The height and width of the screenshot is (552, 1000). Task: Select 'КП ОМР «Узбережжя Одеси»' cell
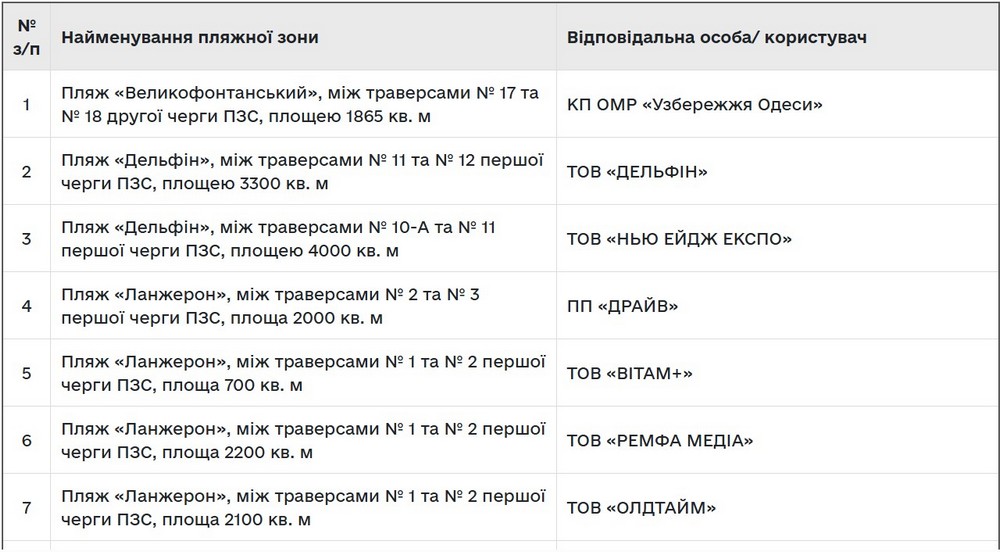click(777, 104)
